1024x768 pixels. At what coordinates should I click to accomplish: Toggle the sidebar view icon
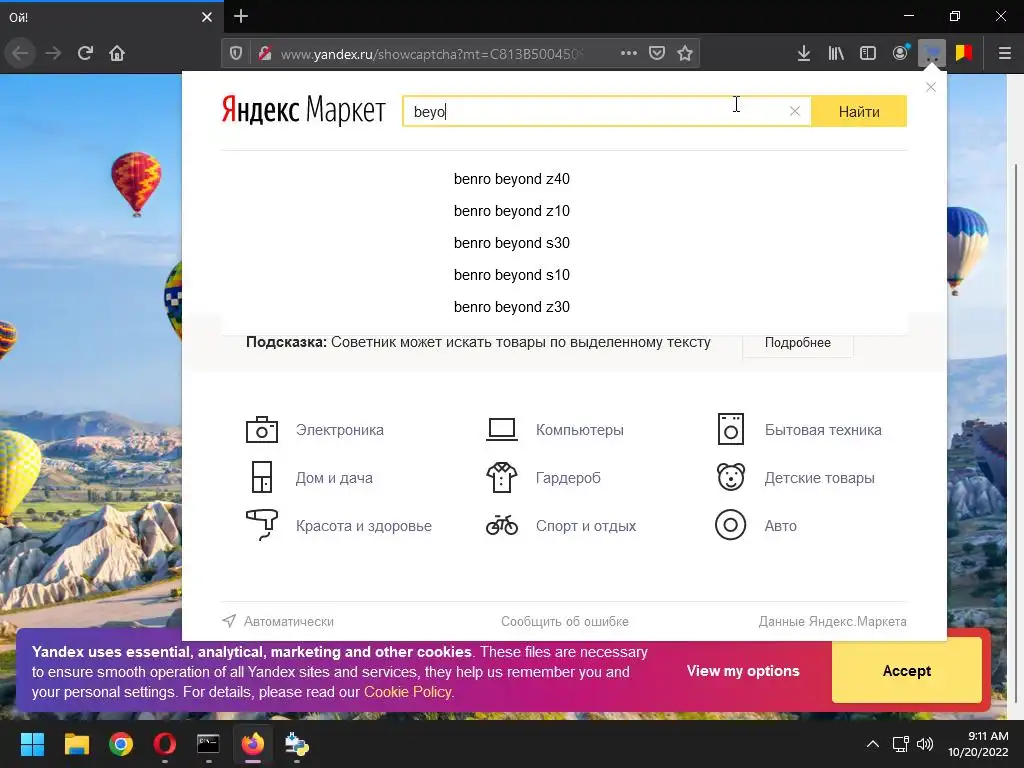(868, 53)
